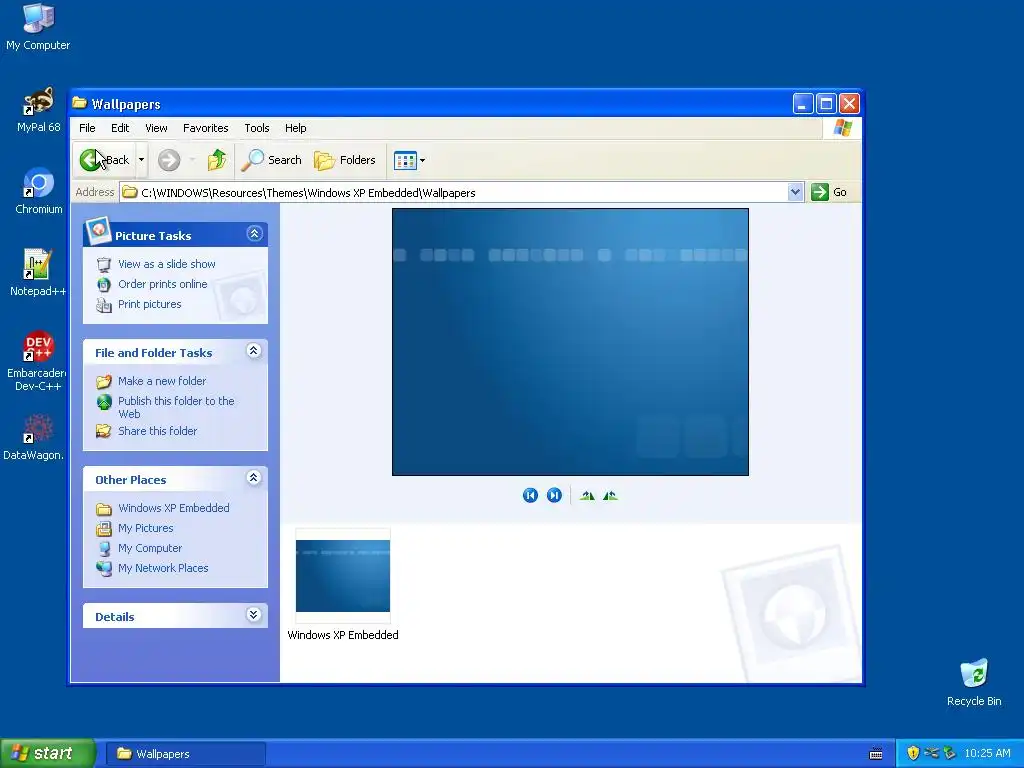Open the View menu
This screenshot has width=1024, height=768.
pos(156,128)
